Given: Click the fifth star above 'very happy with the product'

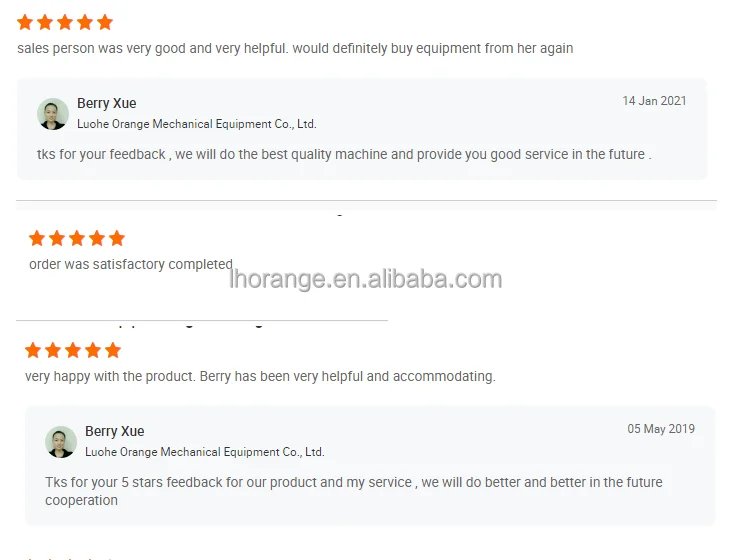Looking at the screenshot, I should 113,350.
